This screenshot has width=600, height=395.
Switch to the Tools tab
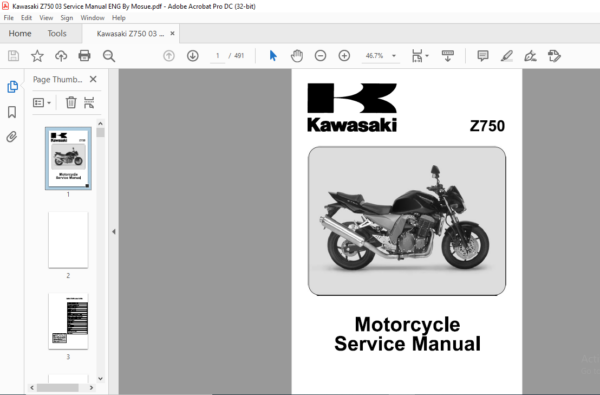coord(57,33)
